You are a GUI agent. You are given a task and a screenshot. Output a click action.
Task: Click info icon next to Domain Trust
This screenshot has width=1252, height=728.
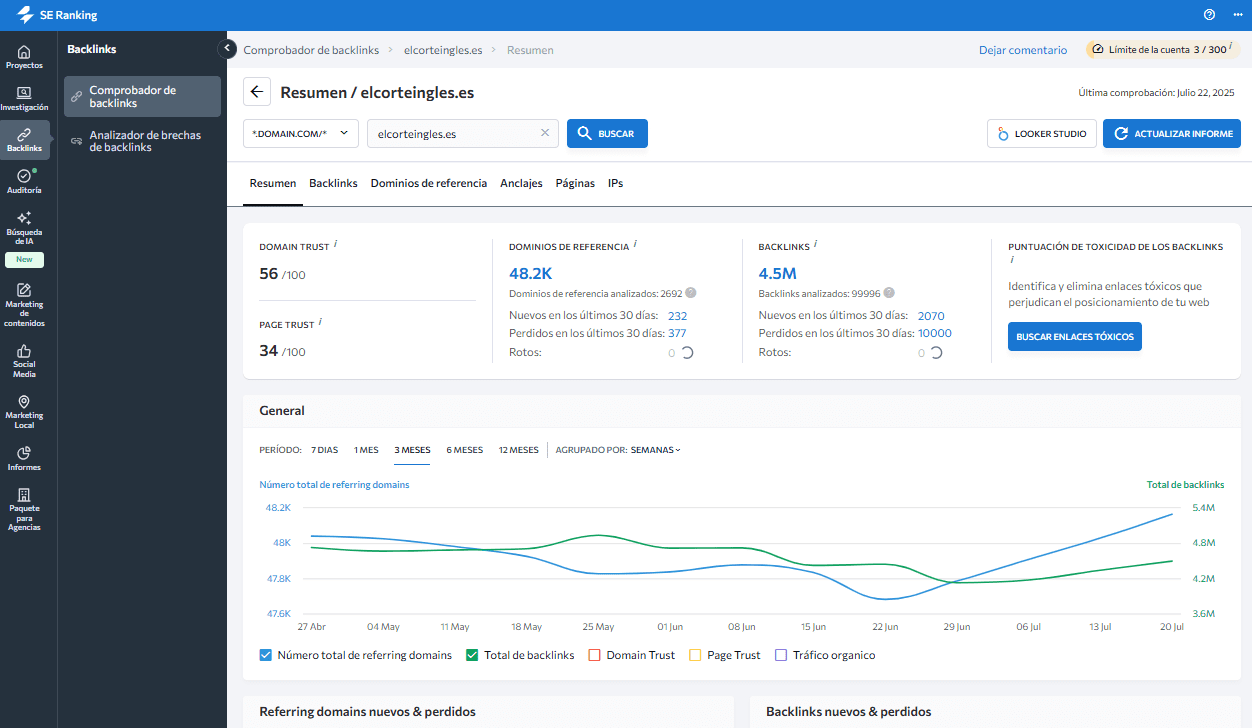[335, 244]
